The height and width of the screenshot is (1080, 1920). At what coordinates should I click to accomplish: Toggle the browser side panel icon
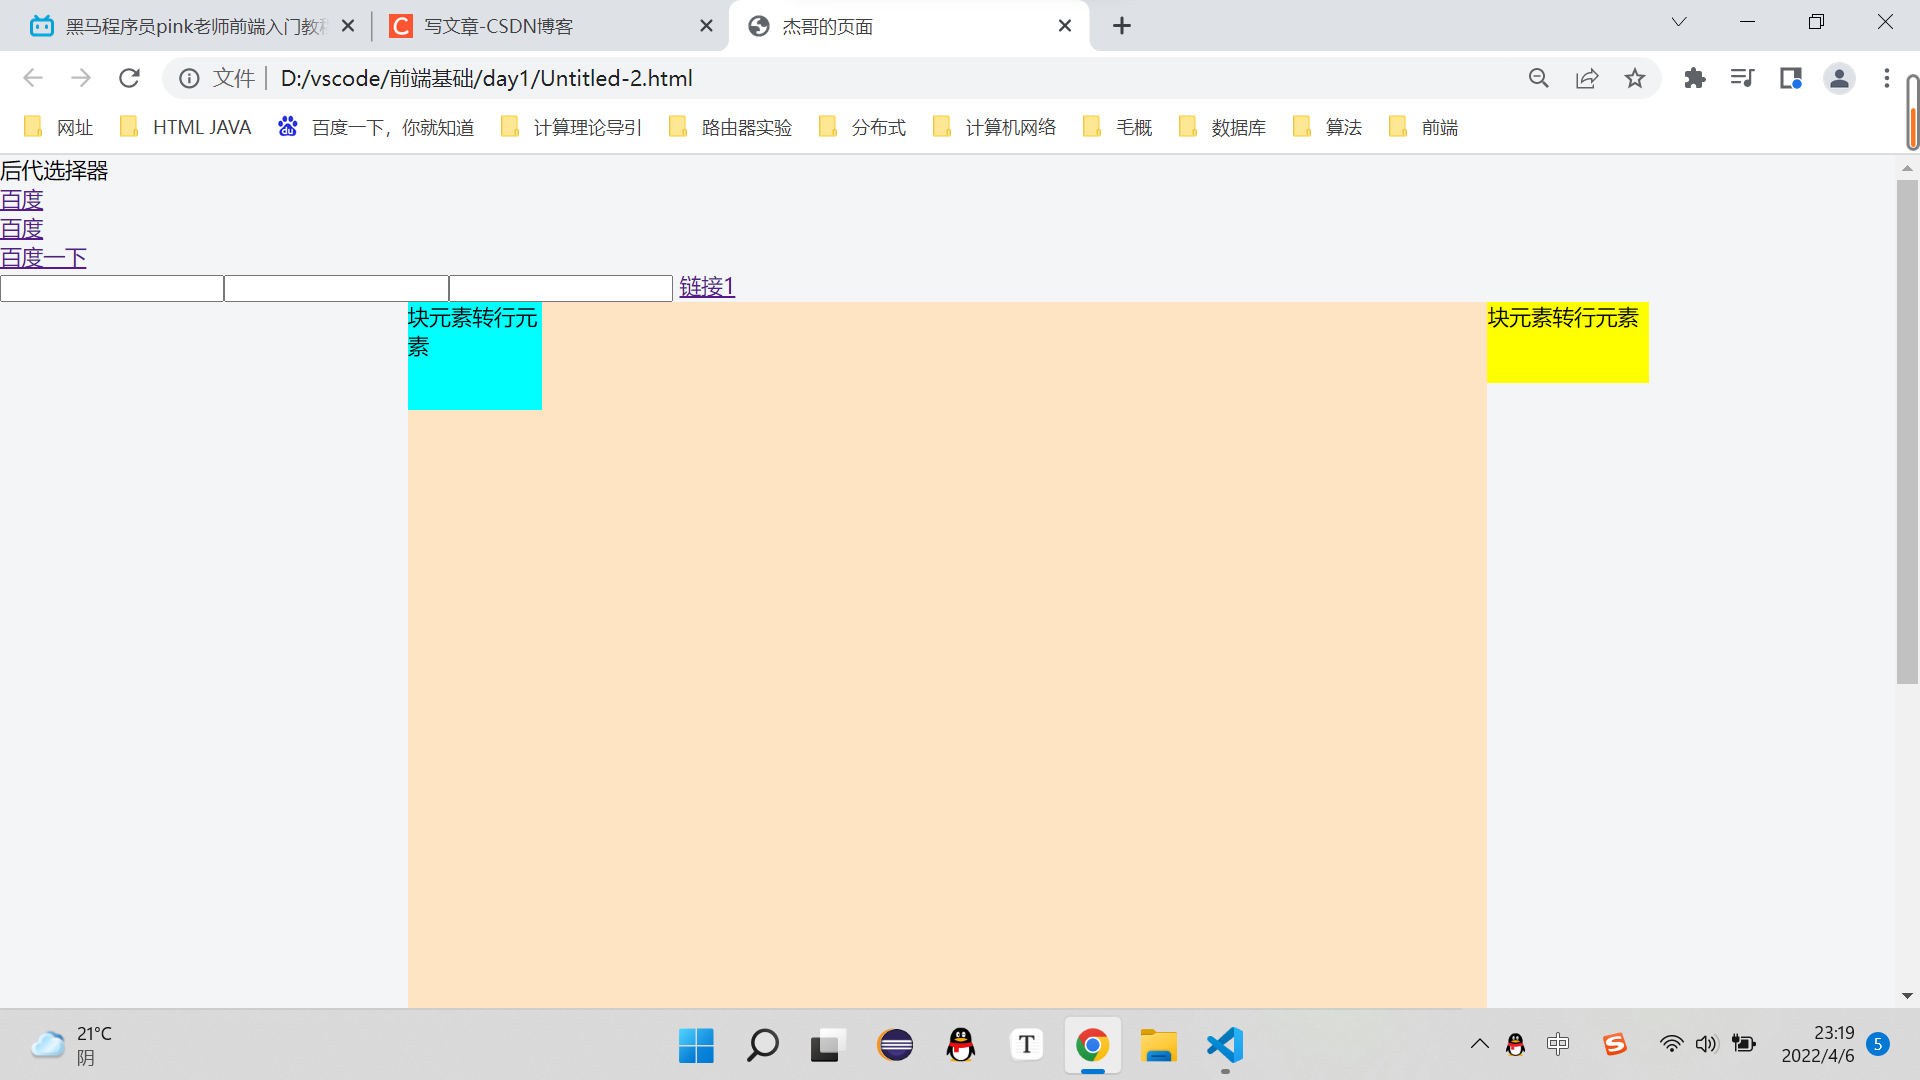pos(1790,78)
